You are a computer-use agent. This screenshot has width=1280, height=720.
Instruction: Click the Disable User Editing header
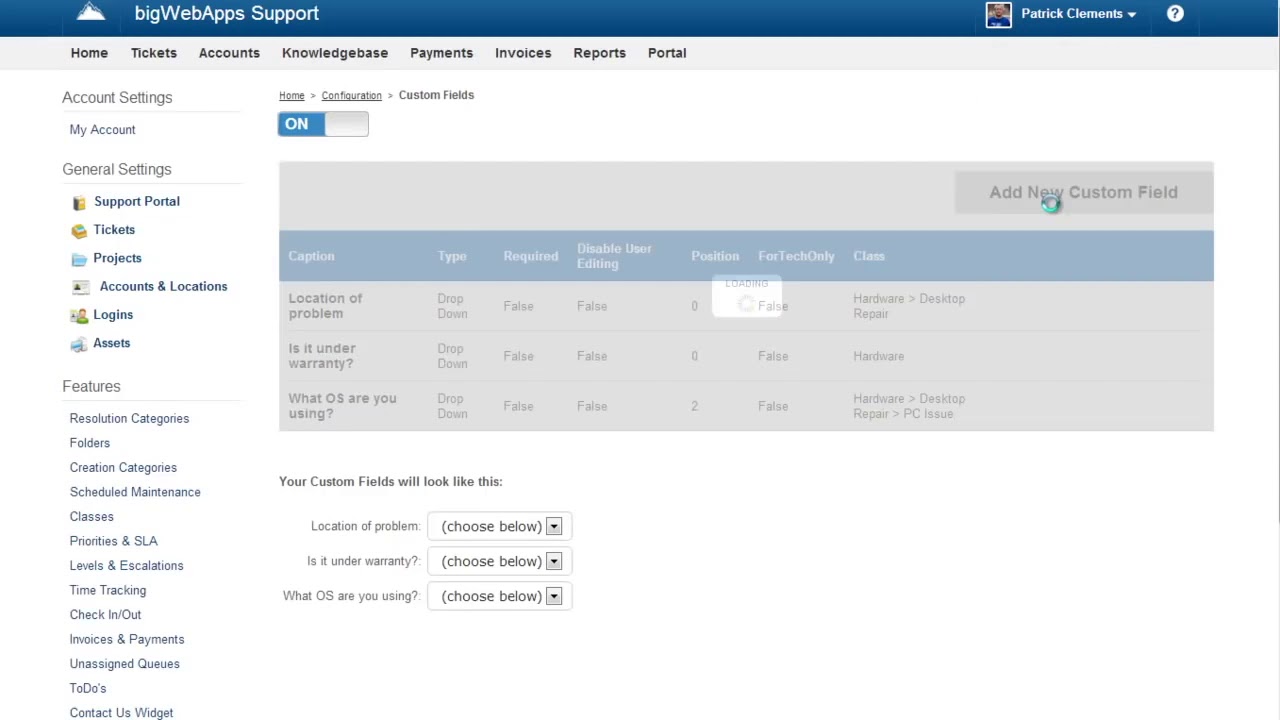tap(614, 256)
